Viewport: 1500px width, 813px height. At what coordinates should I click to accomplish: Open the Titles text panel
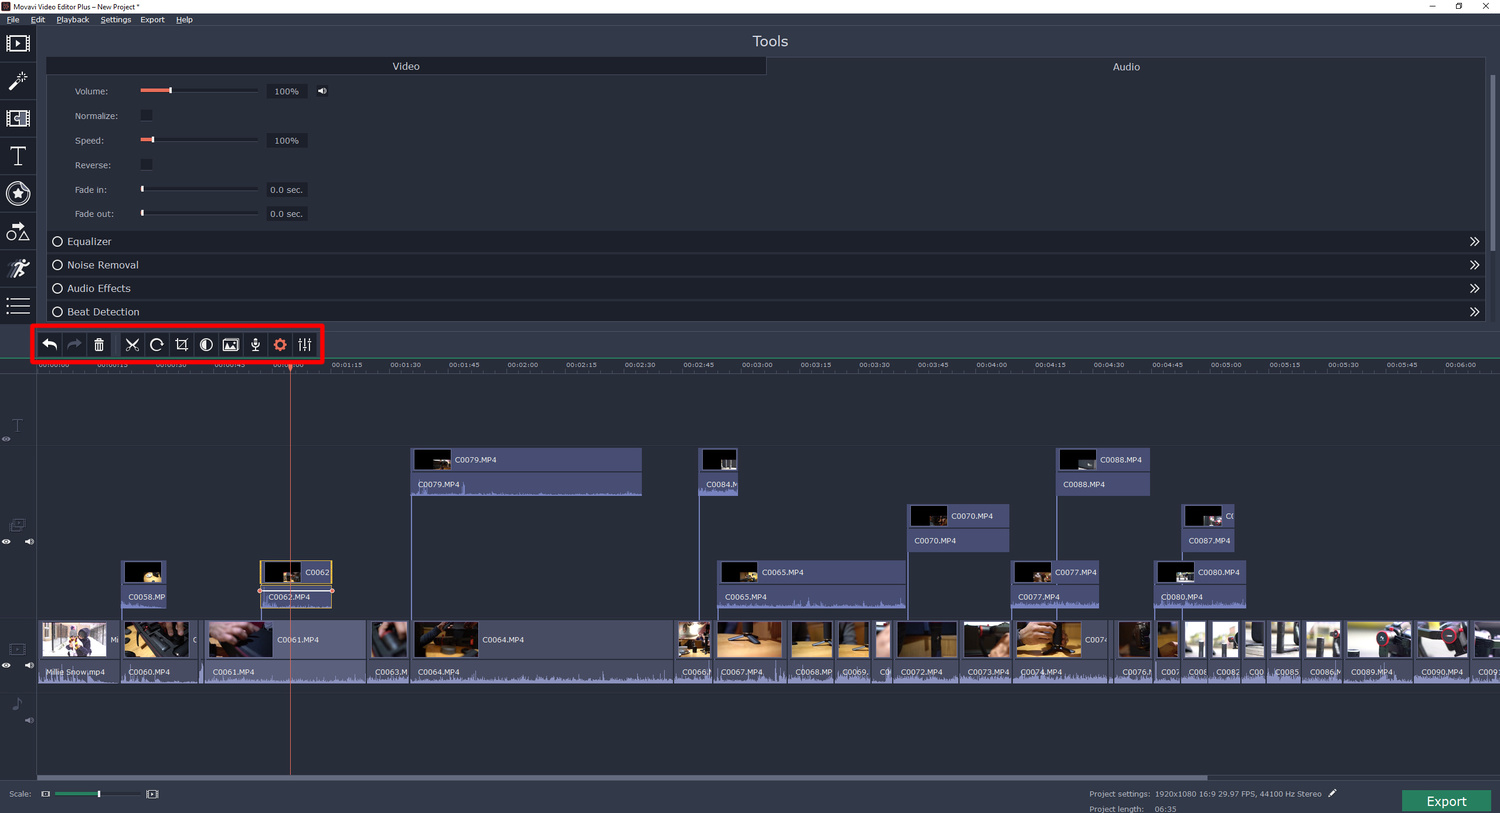18,156
